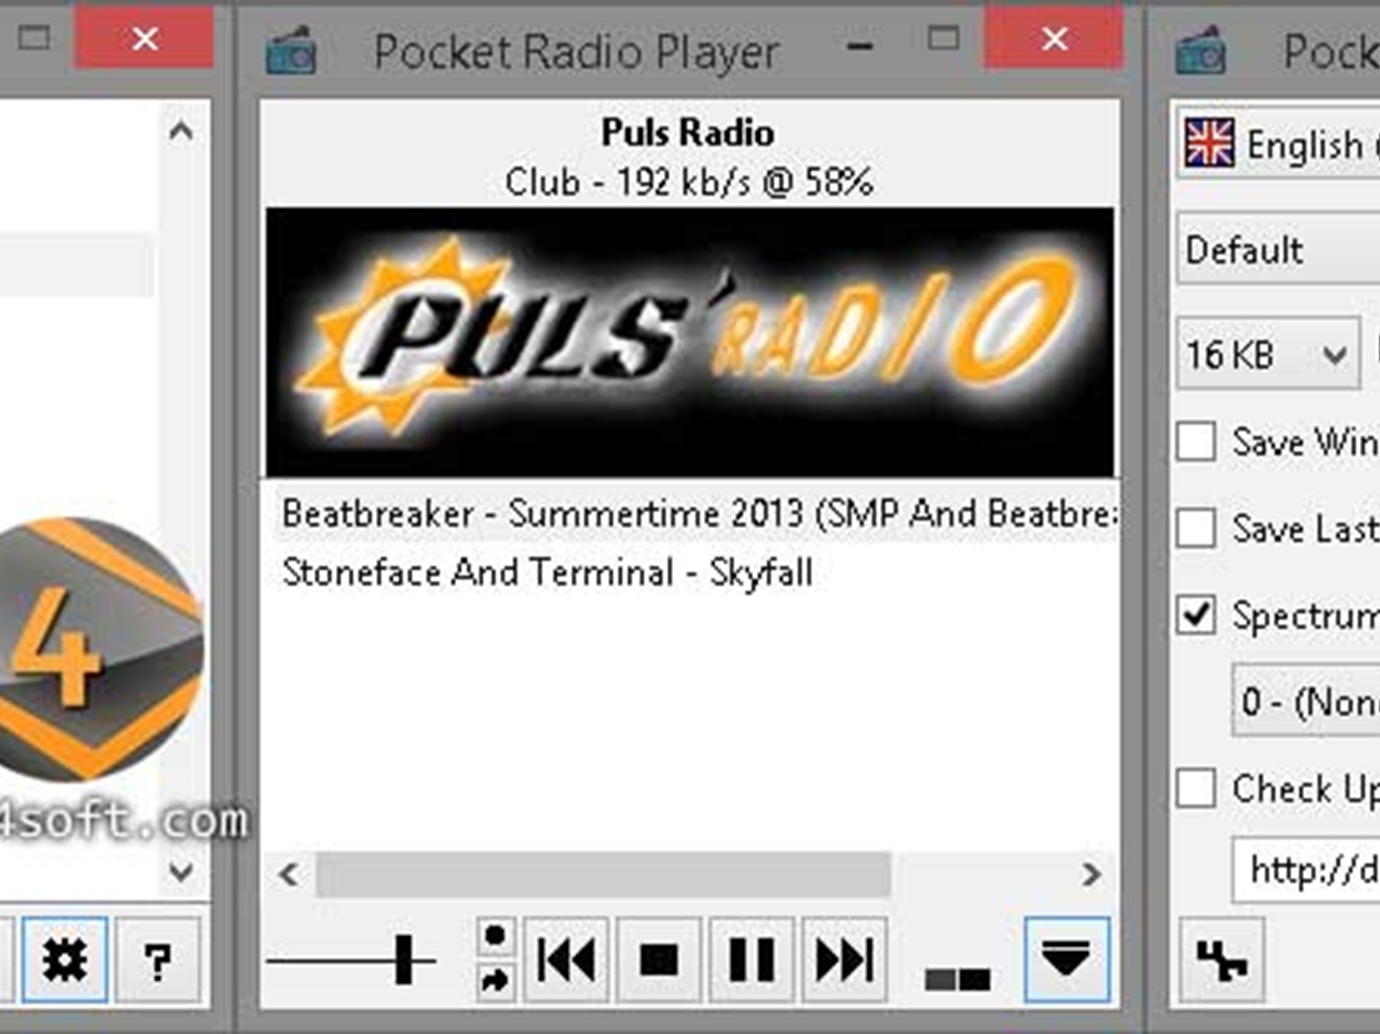1380x1034 pixels.
Task: Open settings with the gear button
Action: coord(65,960)
